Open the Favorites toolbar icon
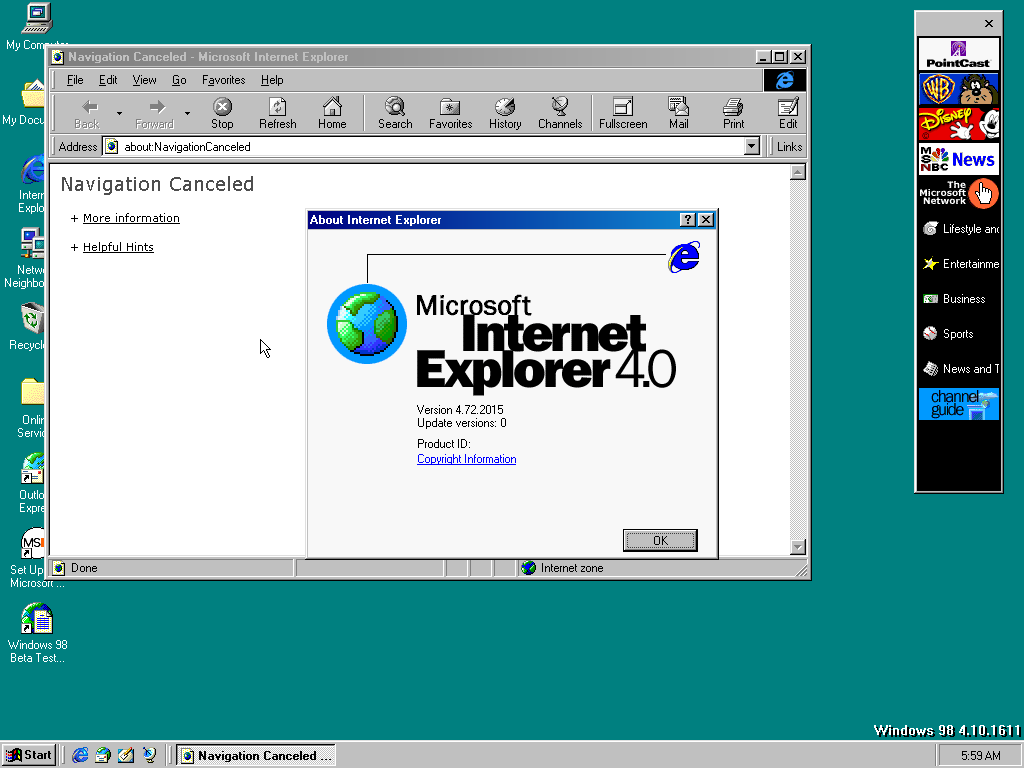This screenshot has width=1024, height=768. pyautogui.click(x=451, y=114)
